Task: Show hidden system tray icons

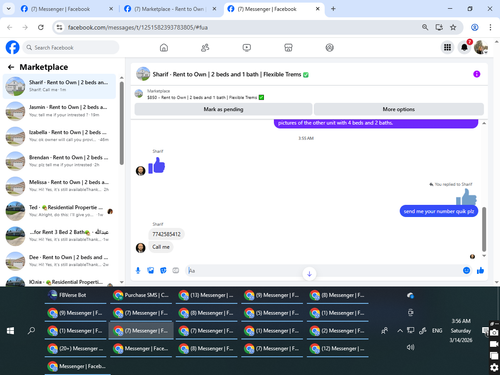Action: coord(400,331)
